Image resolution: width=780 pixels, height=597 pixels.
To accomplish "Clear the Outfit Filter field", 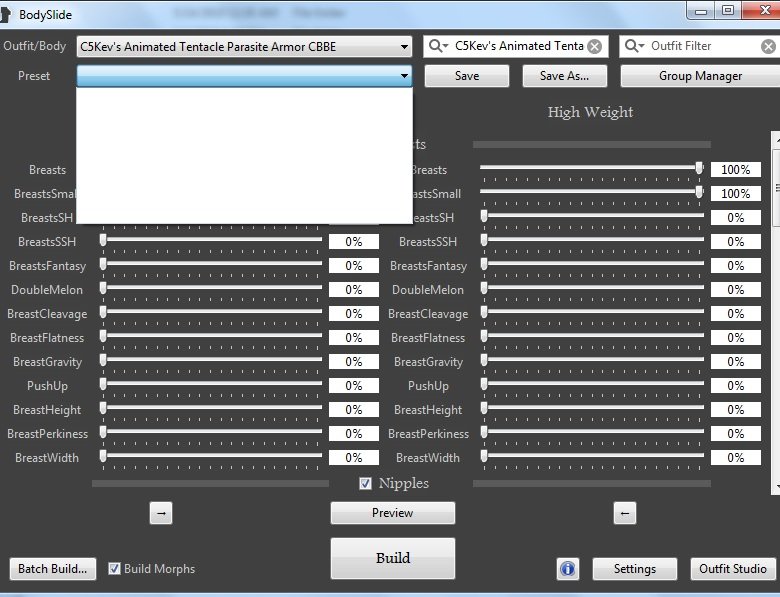I will tap(768, 47).
